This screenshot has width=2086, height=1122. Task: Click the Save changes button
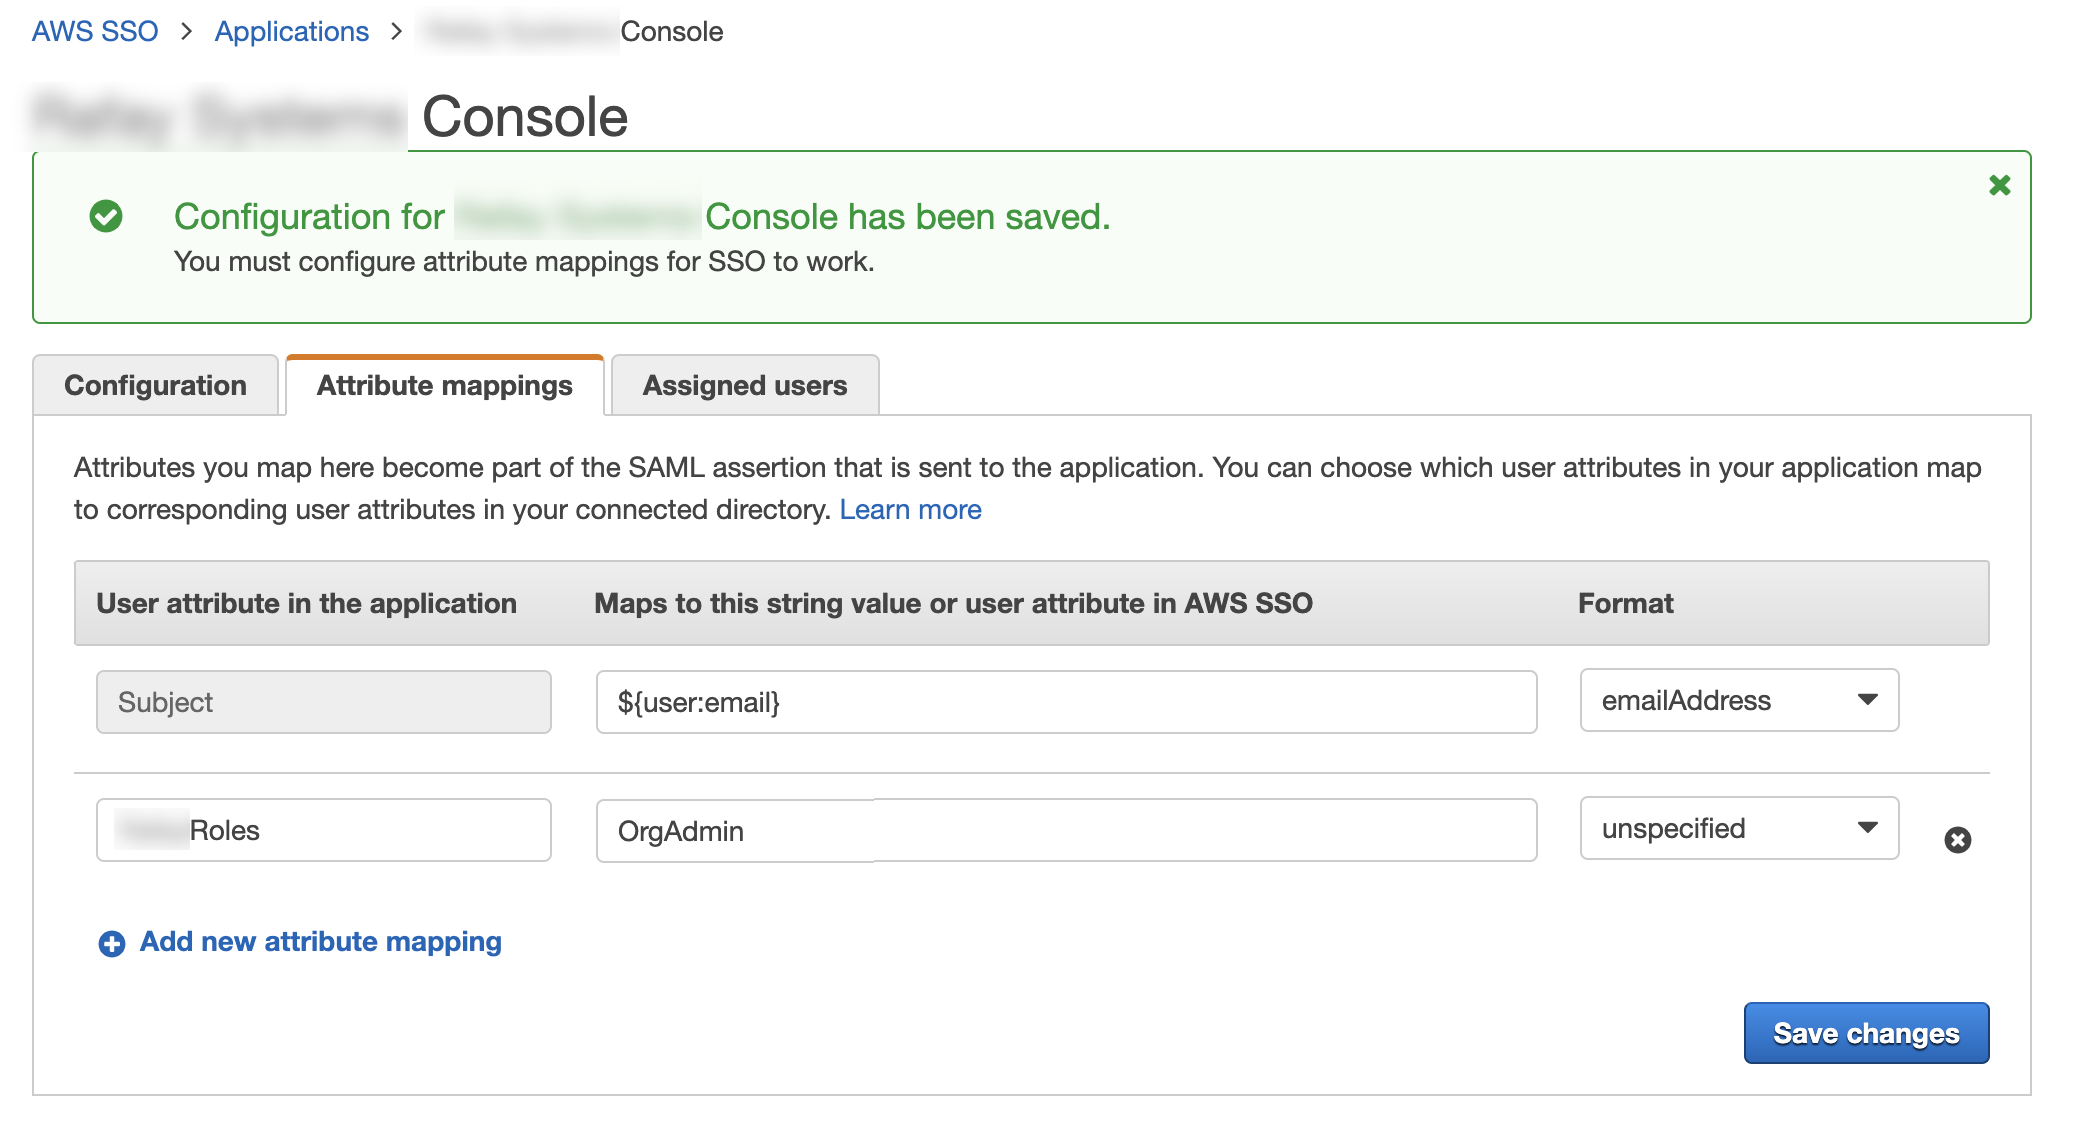tap(1866, 1033)
